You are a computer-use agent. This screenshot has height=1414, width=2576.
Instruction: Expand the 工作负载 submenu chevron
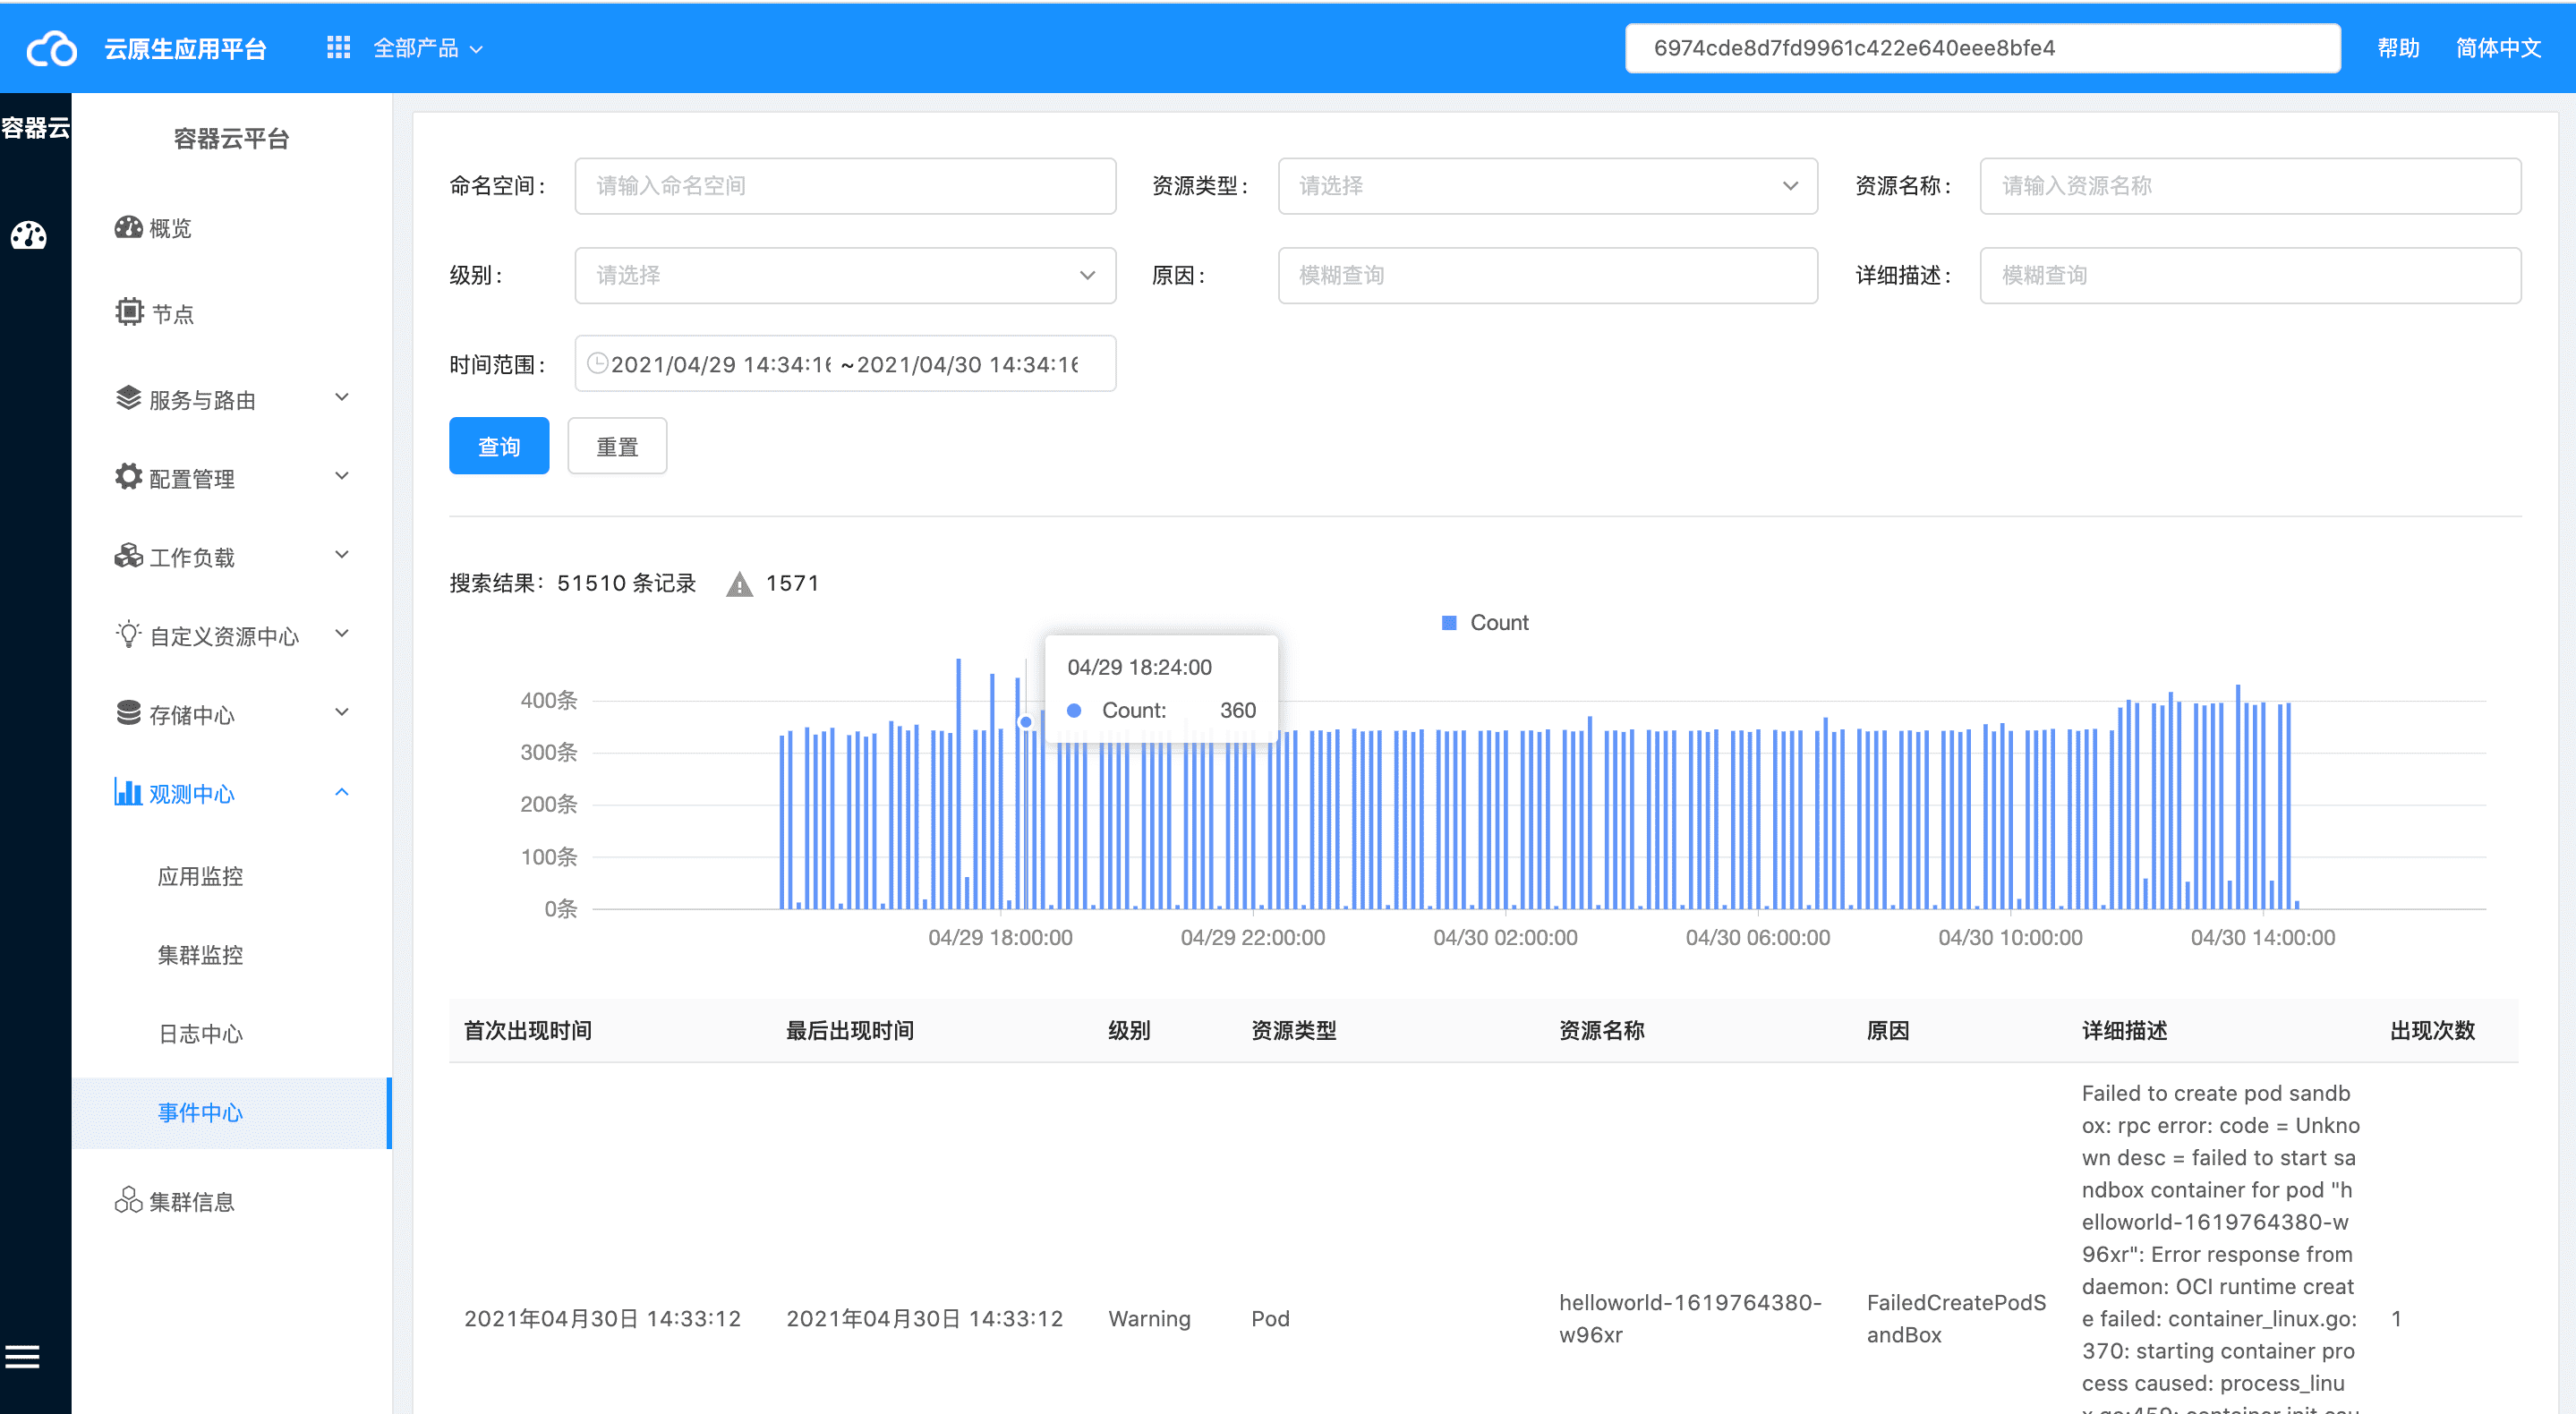click(342, 556)
